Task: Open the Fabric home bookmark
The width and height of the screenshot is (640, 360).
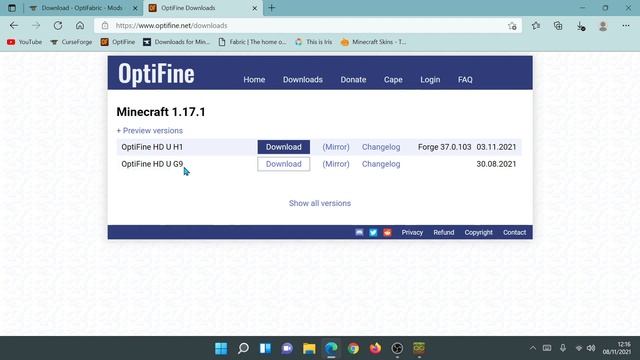Action: (x=253, y=42)
